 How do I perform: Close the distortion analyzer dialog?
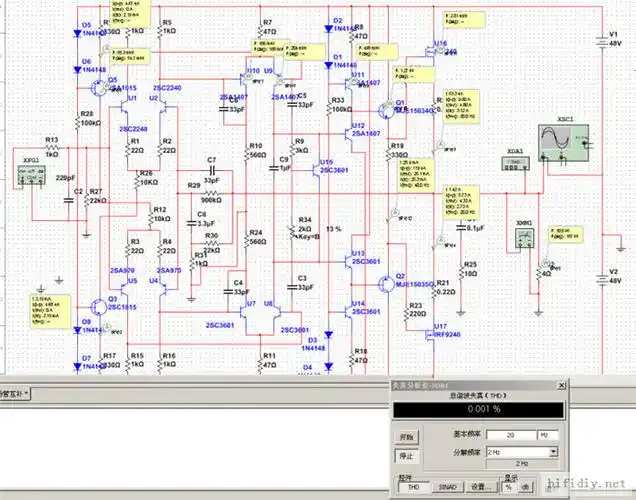tap(561, 385)
